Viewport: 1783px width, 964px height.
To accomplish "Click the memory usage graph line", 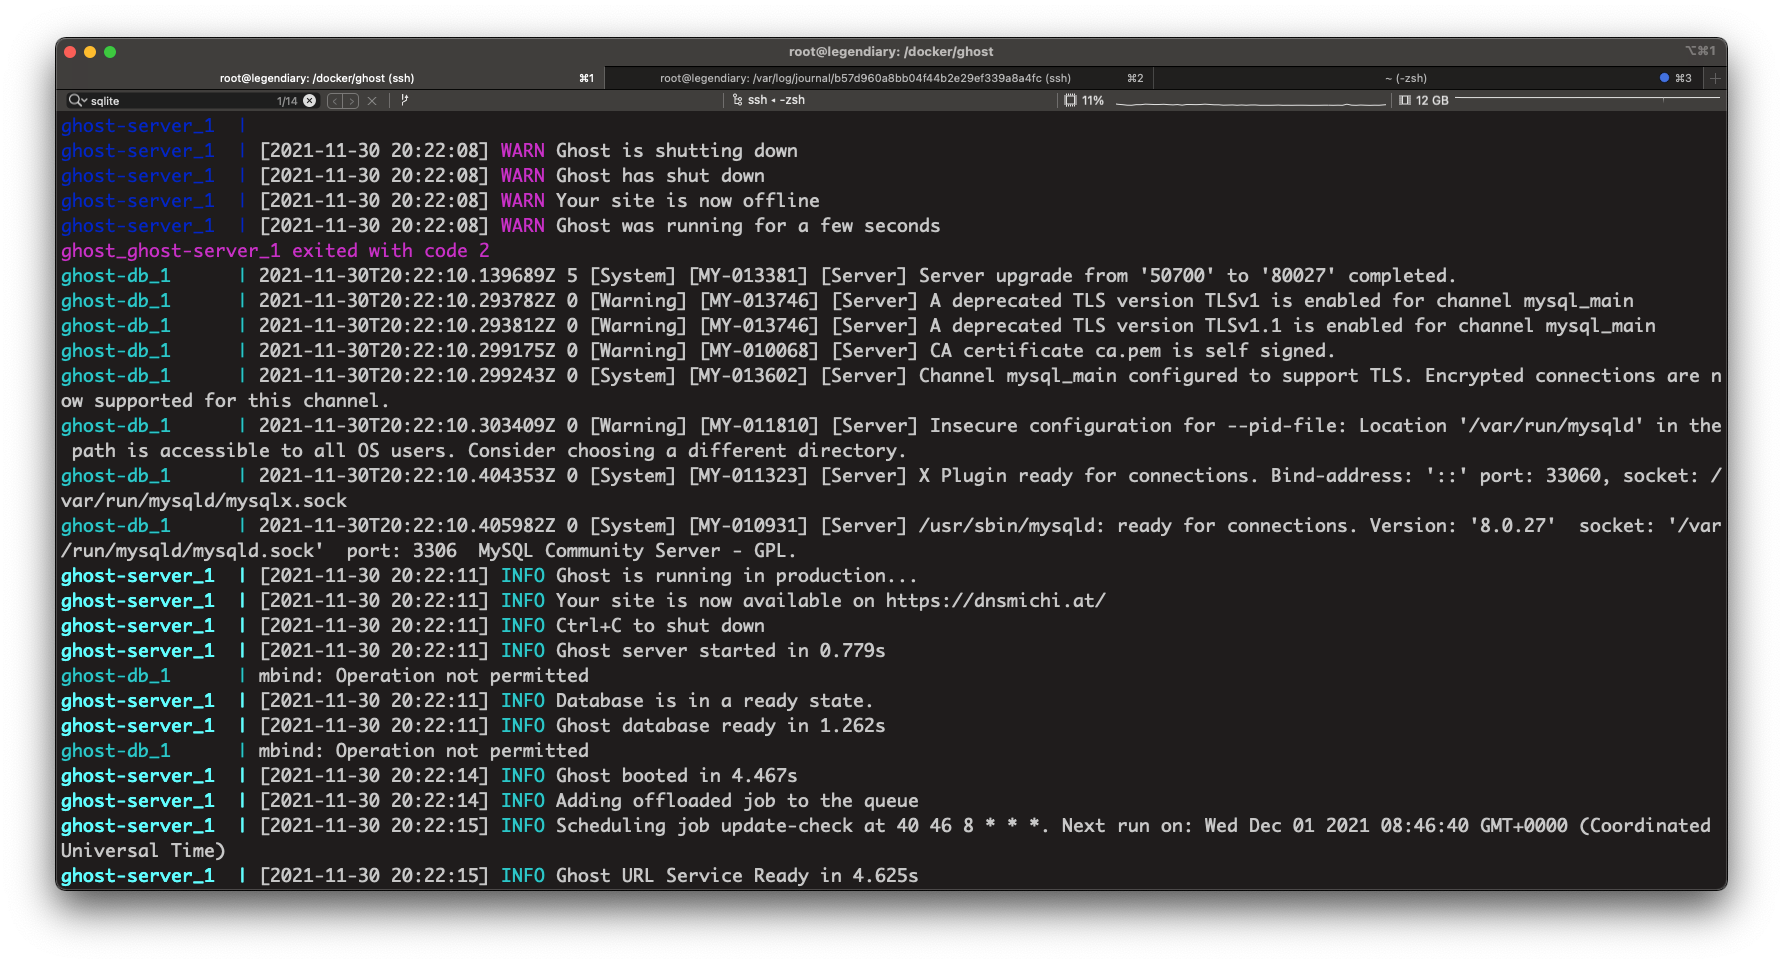I will click(x=1588, y=99).
